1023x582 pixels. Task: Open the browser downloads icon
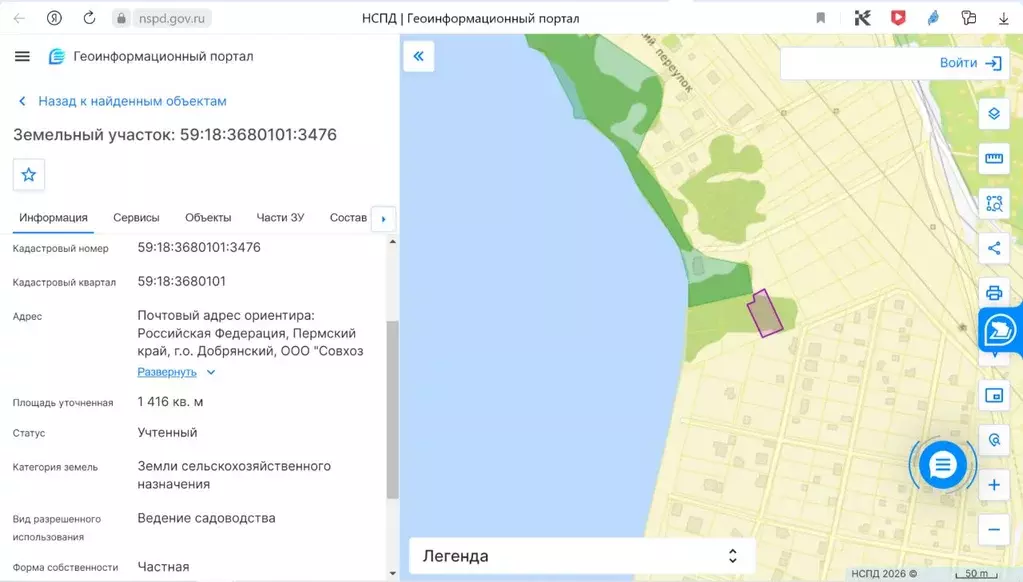coord(1003,19)
